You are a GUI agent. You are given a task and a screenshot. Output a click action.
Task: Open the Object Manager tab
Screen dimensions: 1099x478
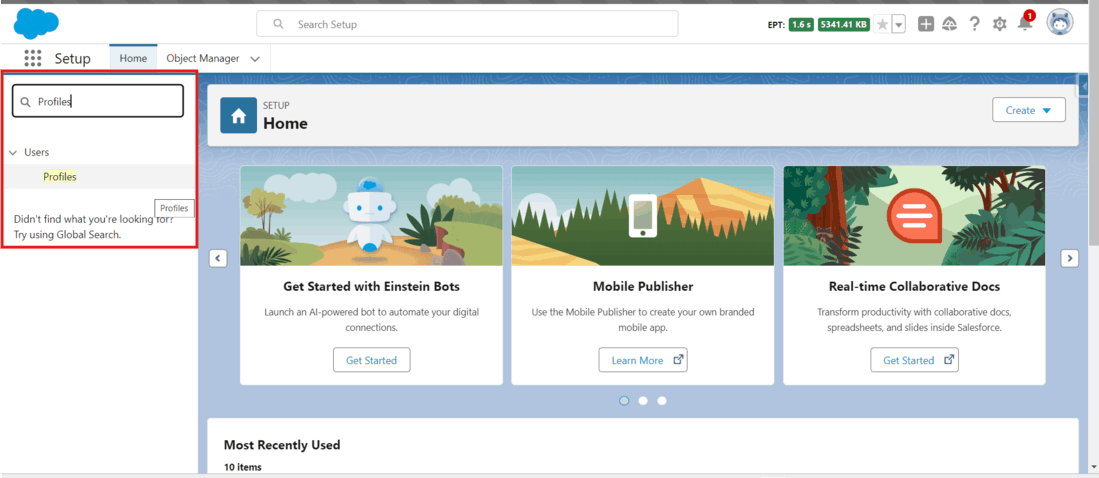203,59
